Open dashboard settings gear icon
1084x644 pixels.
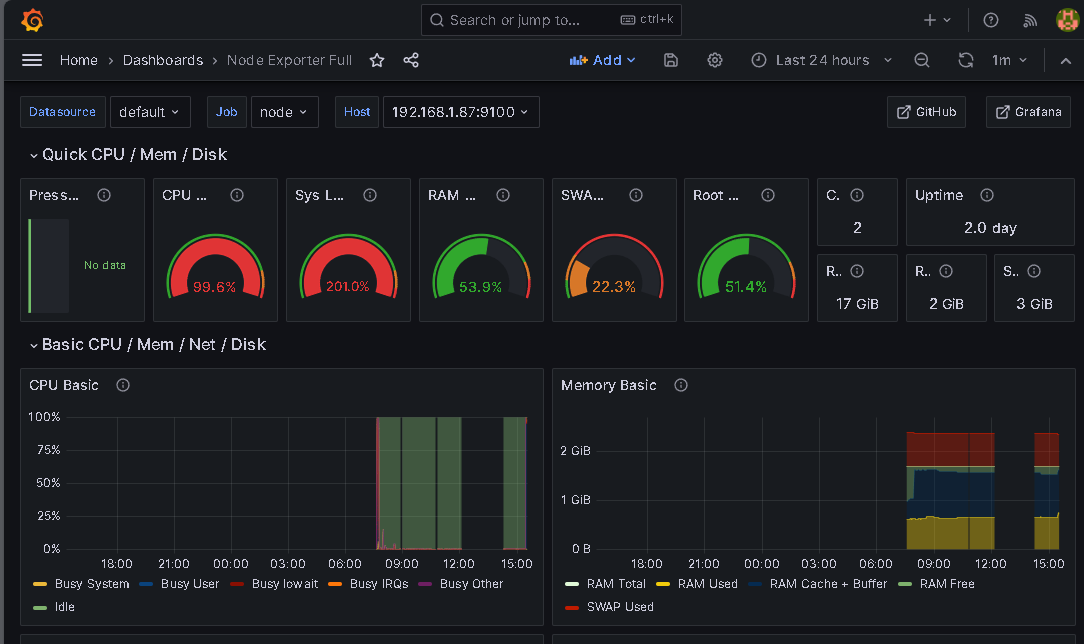(715, 60)
